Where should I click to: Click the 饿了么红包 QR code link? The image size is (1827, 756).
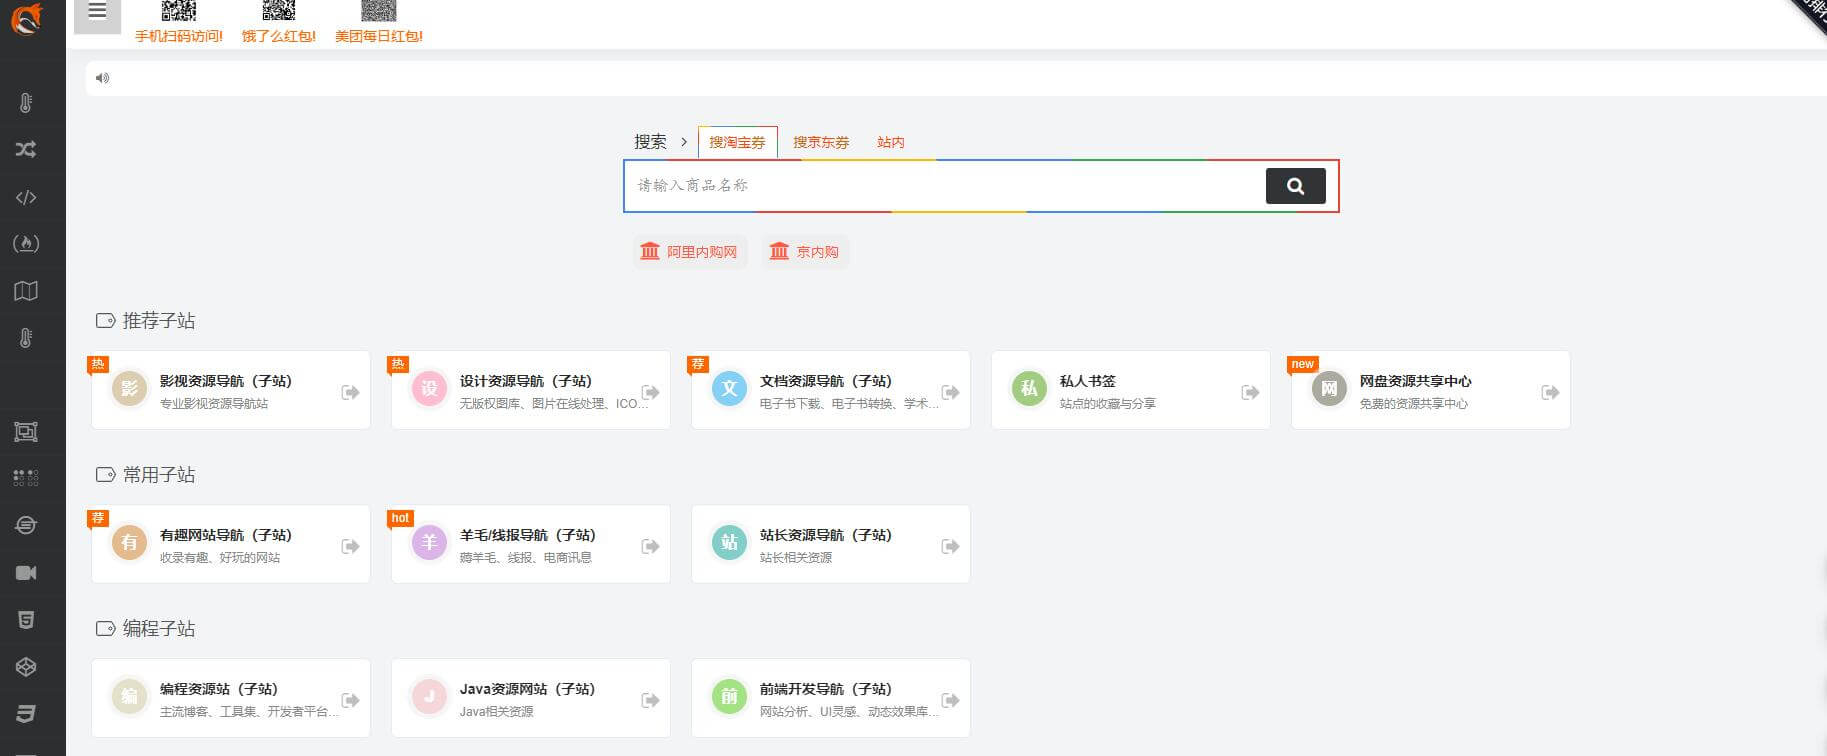point(278,24)
